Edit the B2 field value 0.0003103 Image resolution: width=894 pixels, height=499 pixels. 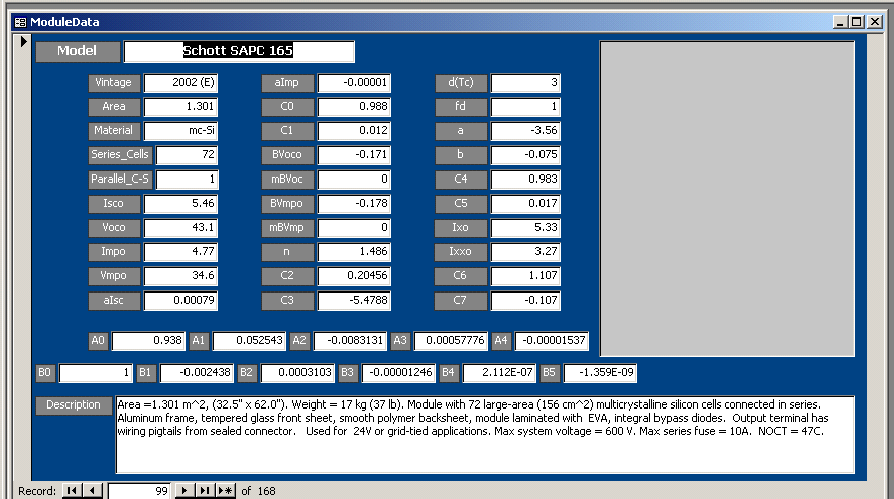pos(297,373)
